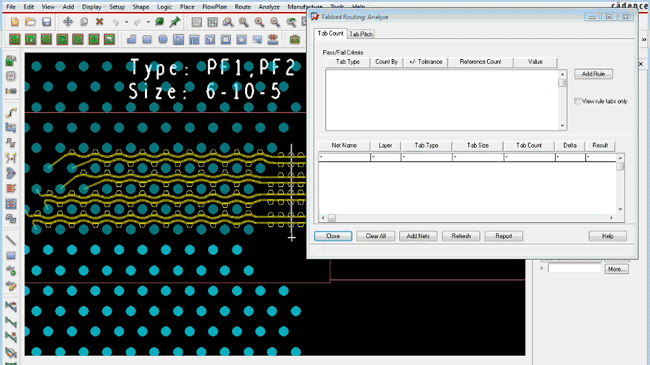Click the Report button
650x365 pixels.
click(504, 236)
